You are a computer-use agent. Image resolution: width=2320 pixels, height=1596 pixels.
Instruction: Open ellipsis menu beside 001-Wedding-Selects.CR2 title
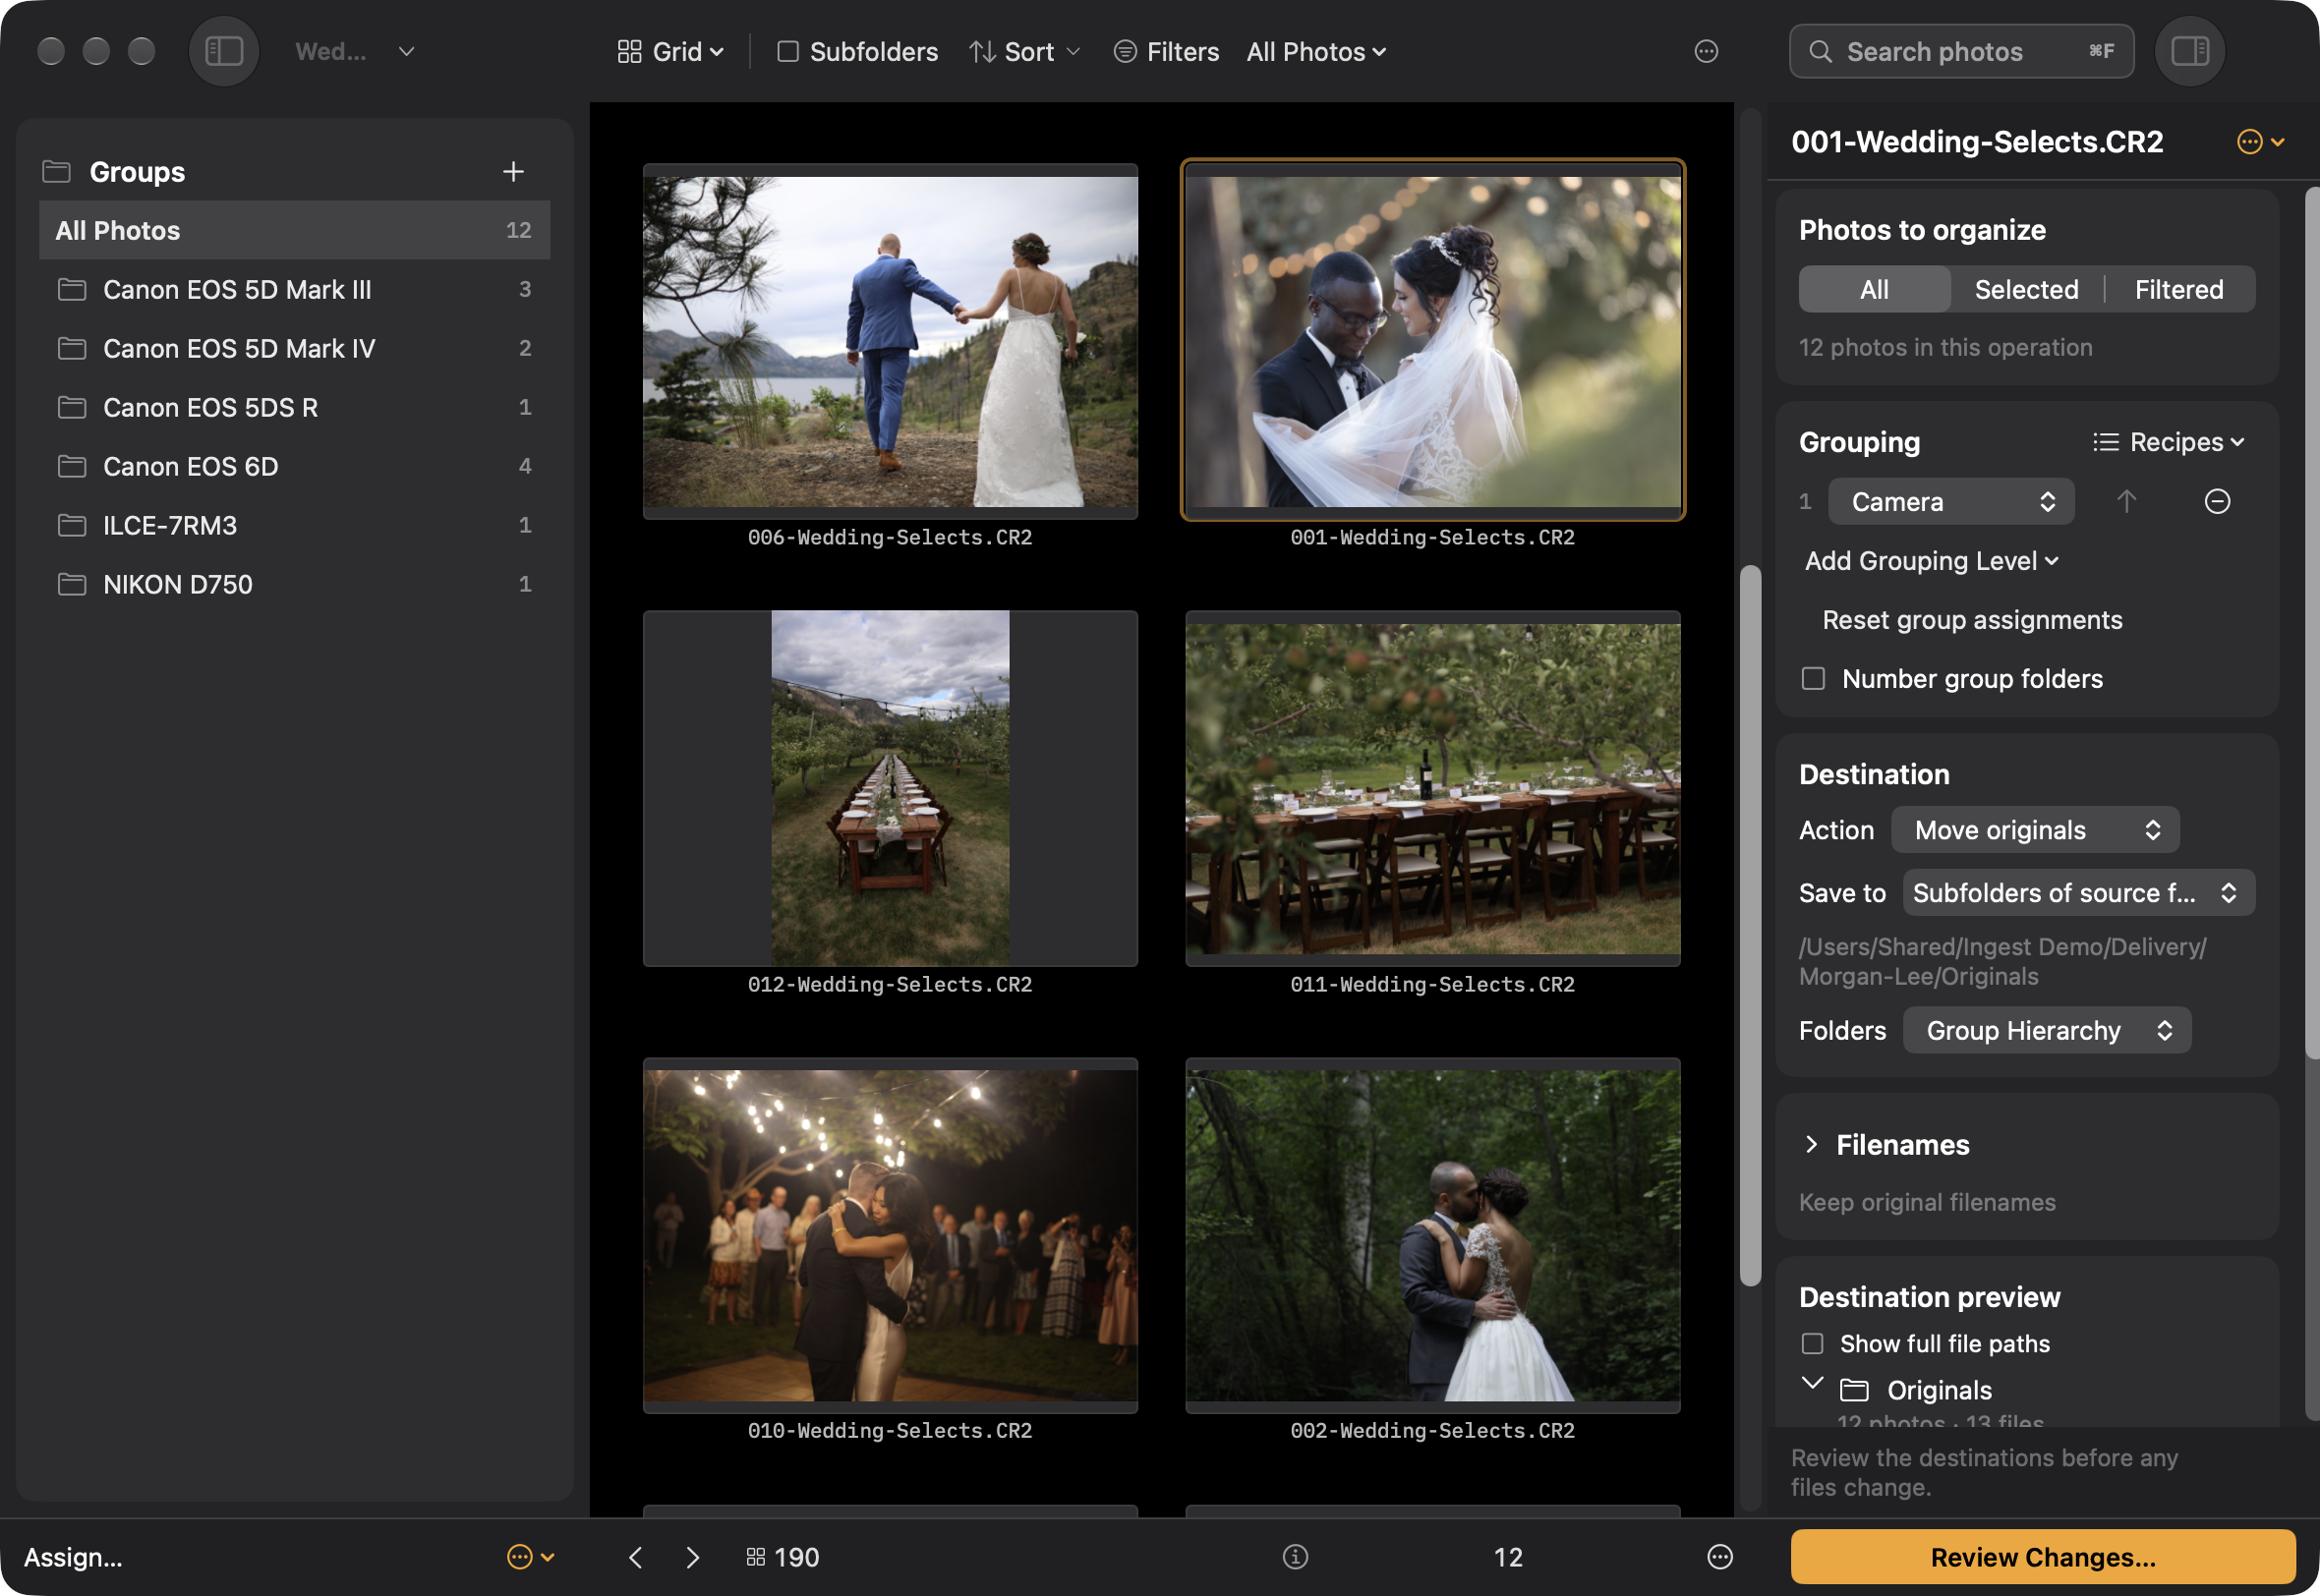2260,142
